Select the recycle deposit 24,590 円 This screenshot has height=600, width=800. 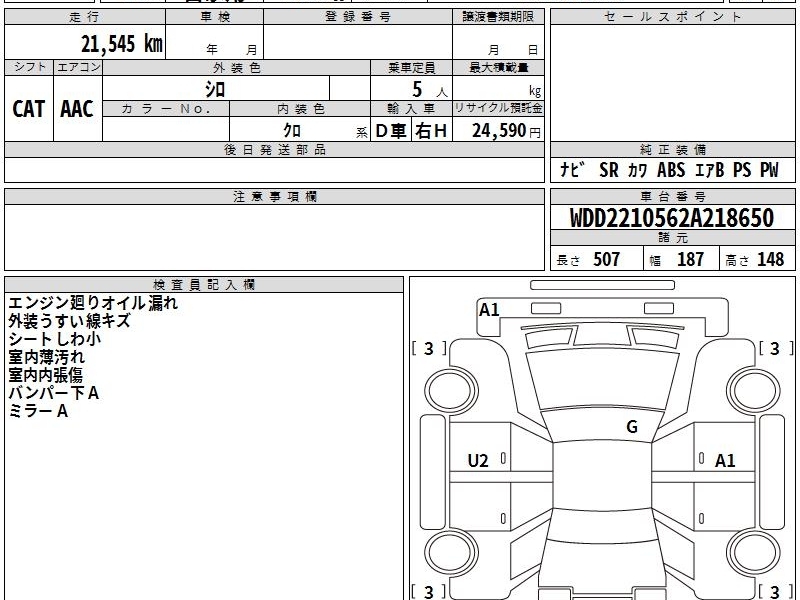click(x=506, y=131)
